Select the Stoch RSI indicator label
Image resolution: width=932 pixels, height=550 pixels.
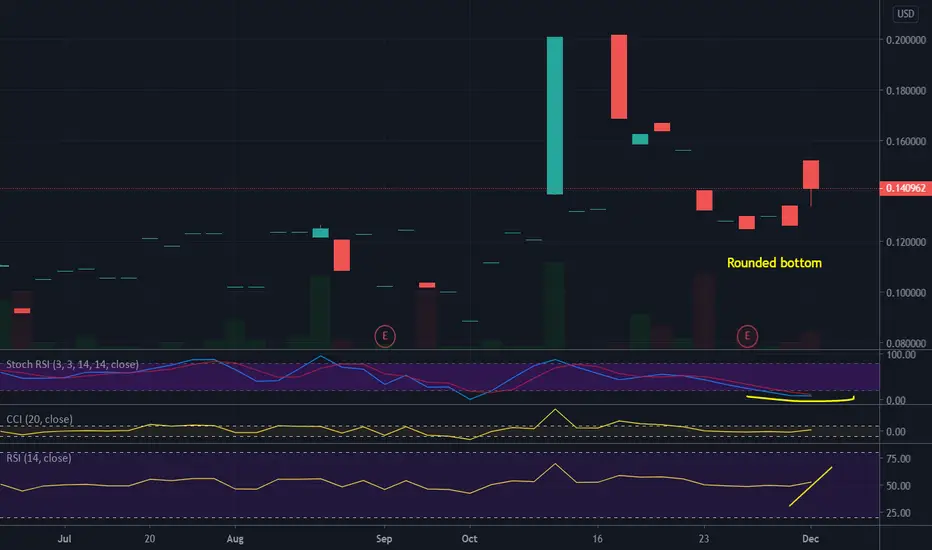tap(73, 364)
